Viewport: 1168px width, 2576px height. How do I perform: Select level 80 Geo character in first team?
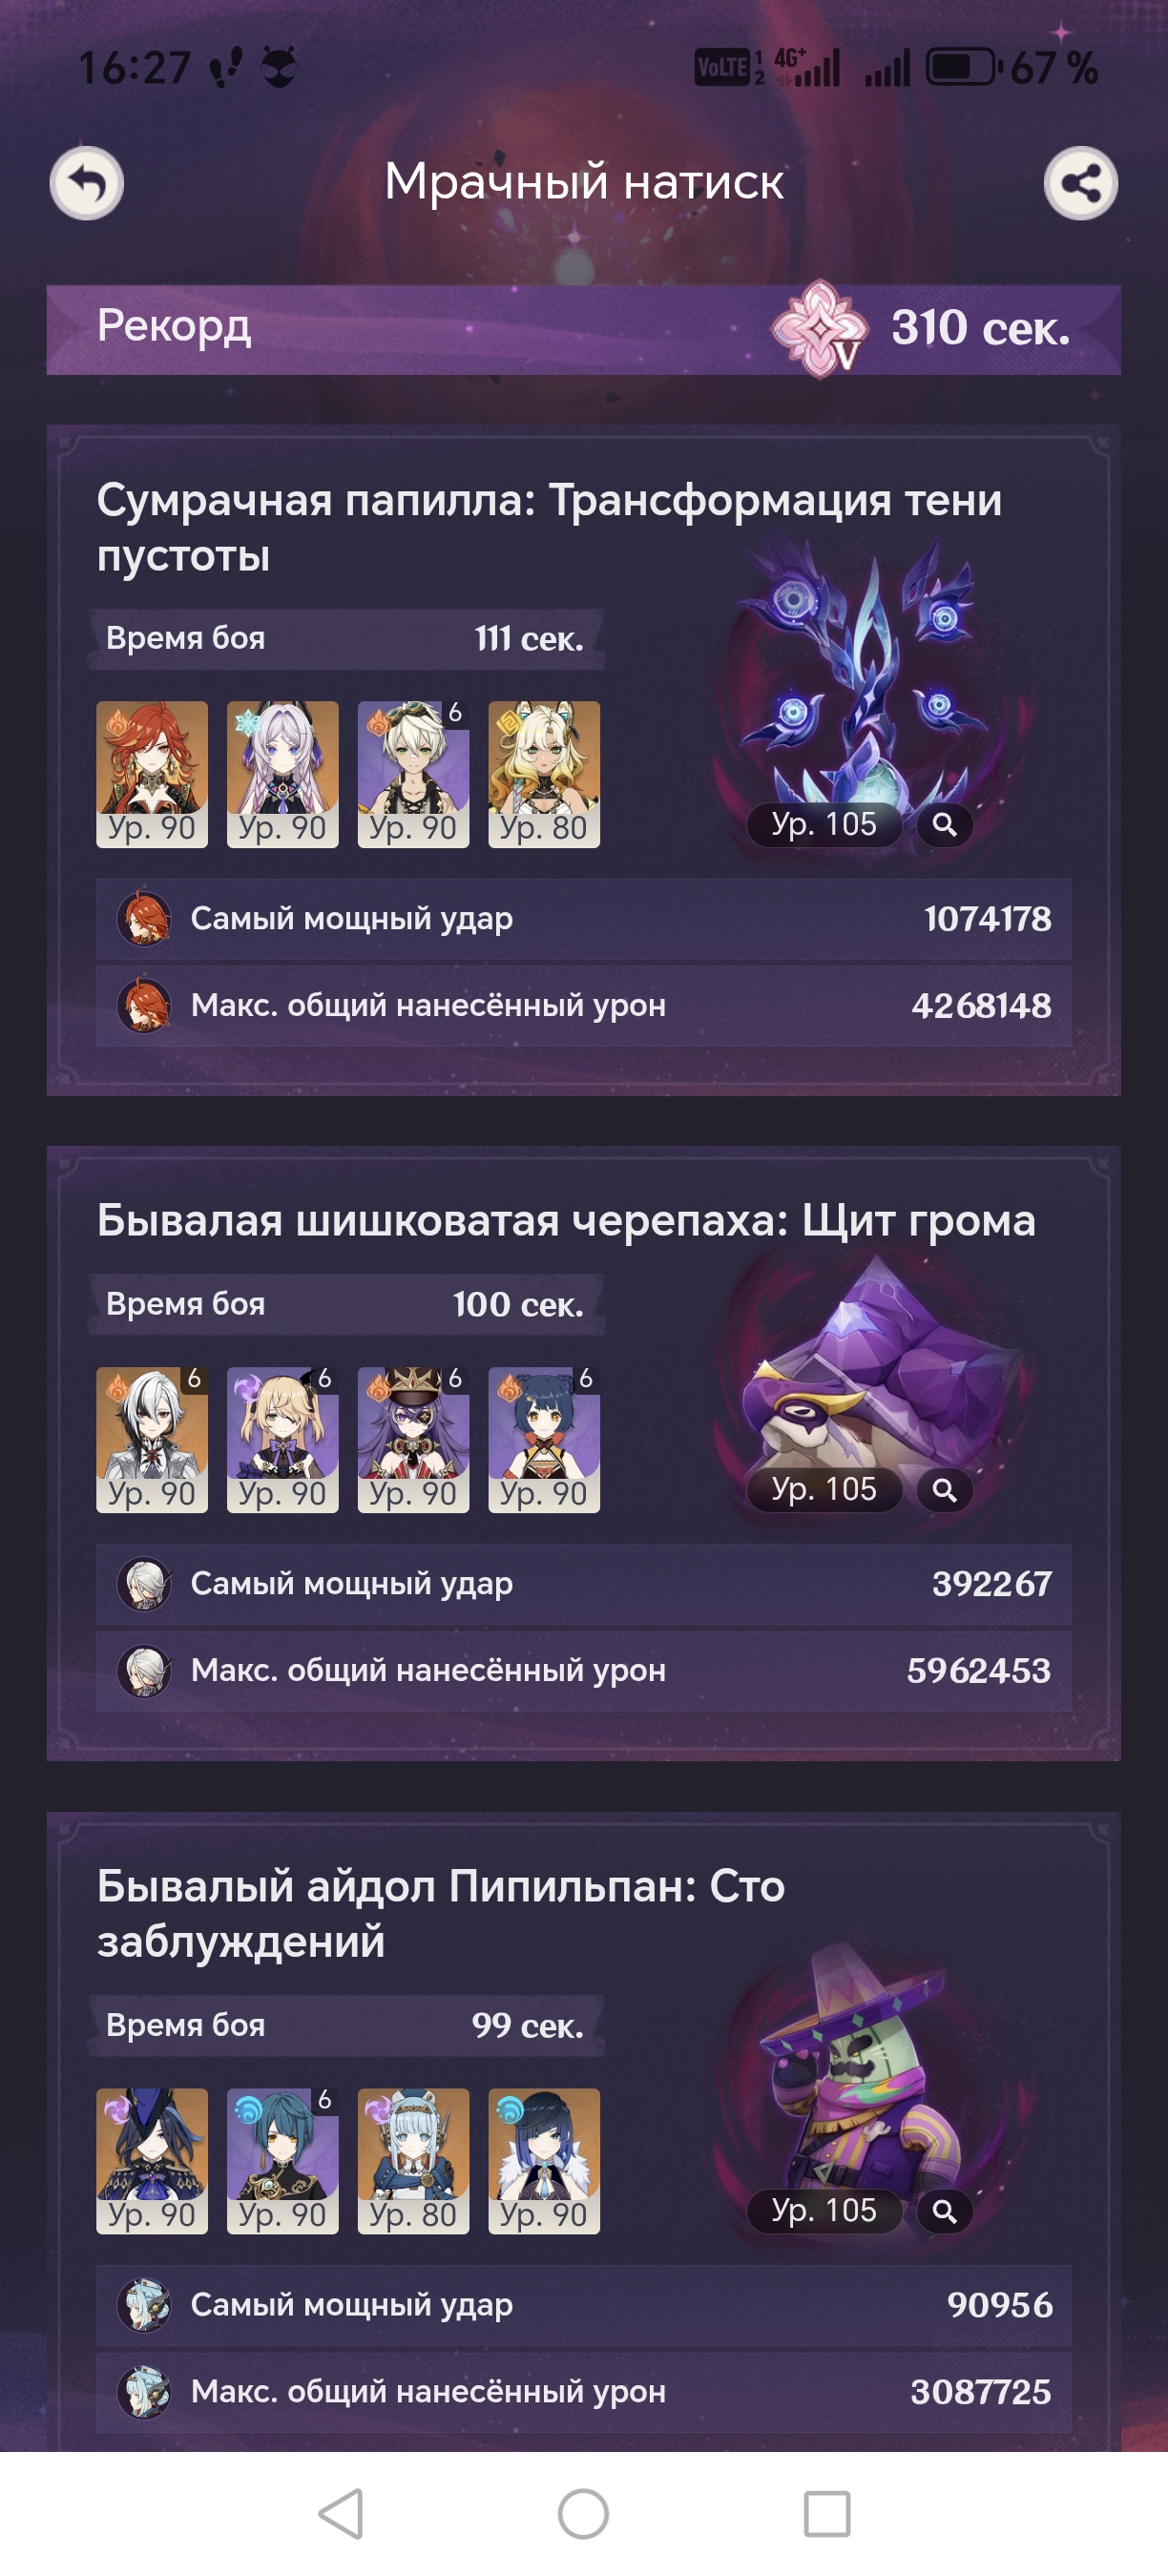pos(544,774)
